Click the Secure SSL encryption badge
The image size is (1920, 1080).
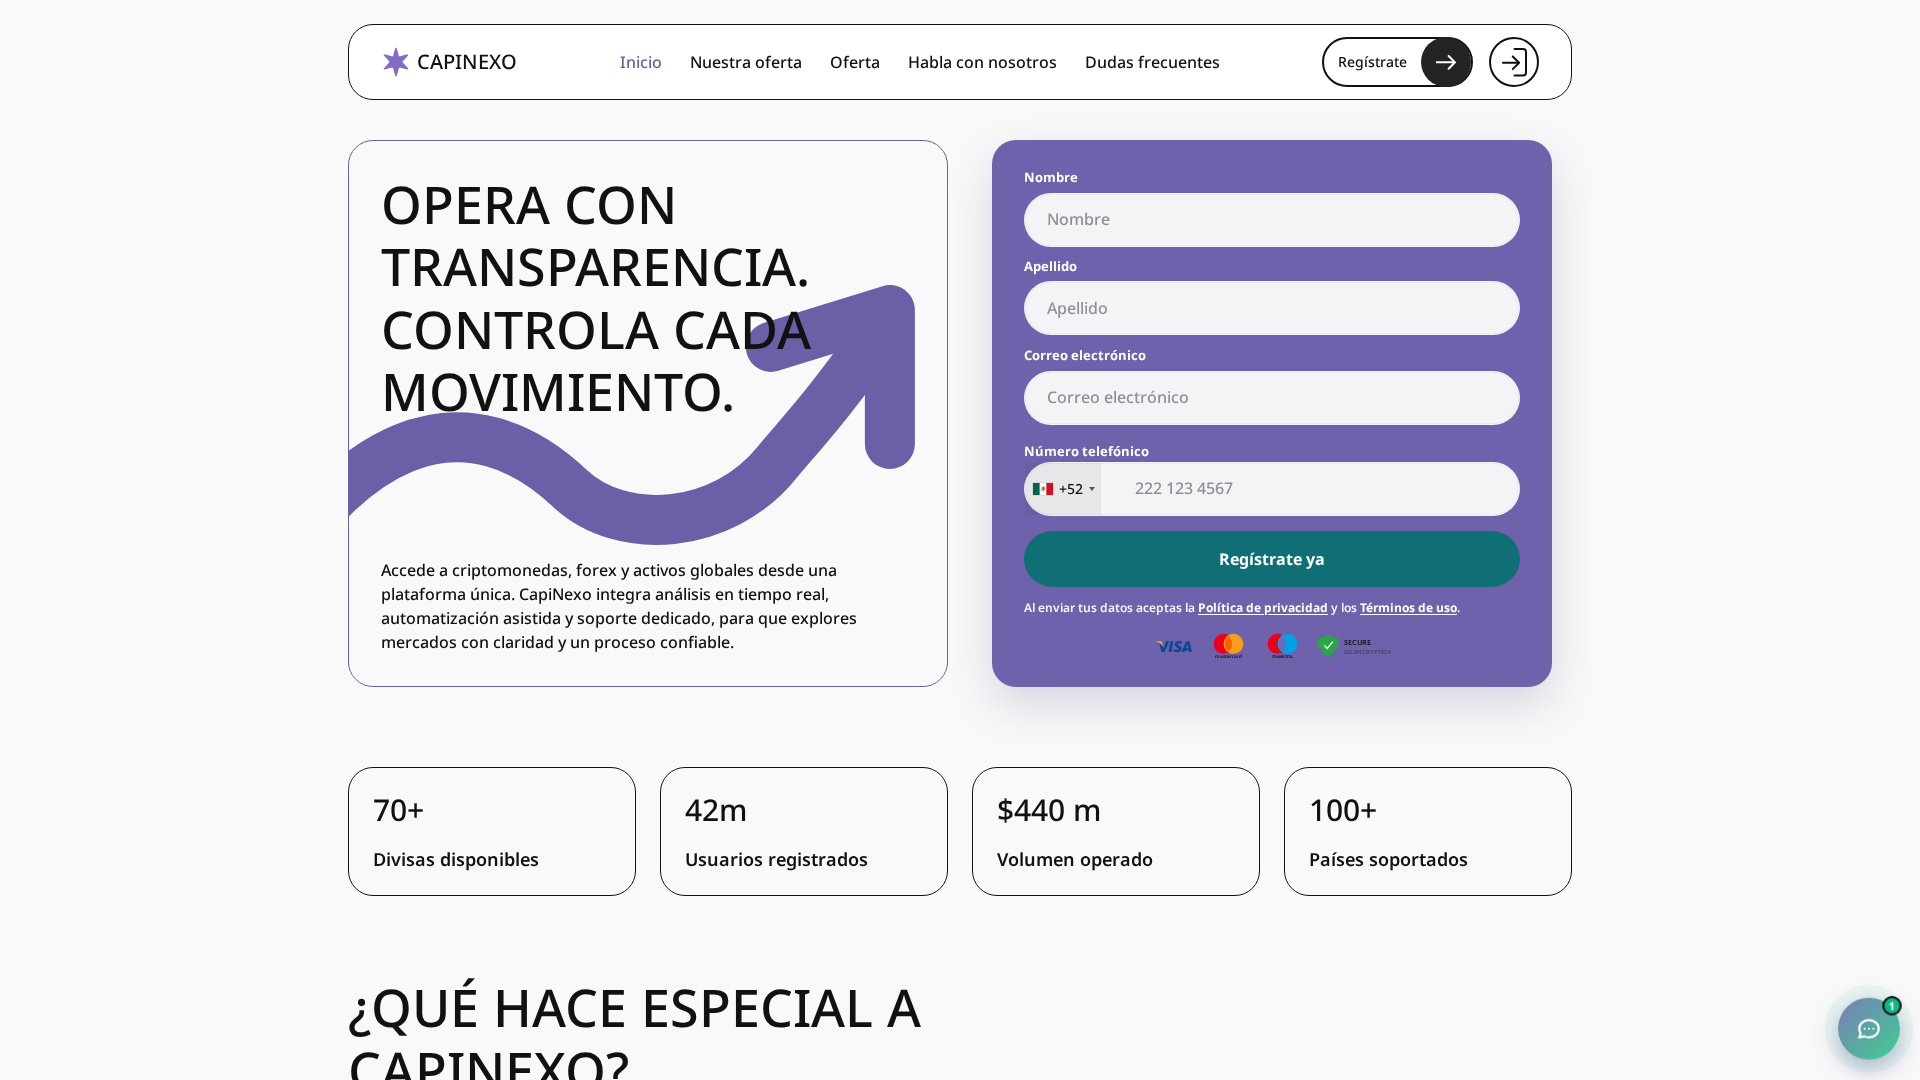click(1354, 647)
